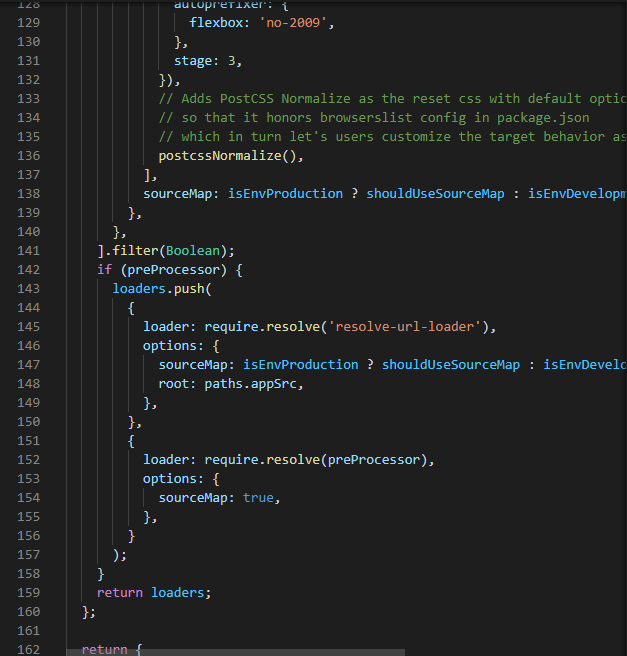Click isEnvProduction on line 147
The width and height of the screenshot is (627, 656).
[x=301, y=365]
